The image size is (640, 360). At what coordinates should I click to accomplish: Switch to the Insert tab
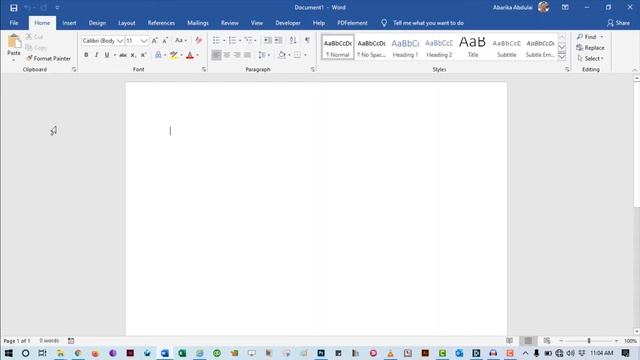tap(69, 23)
